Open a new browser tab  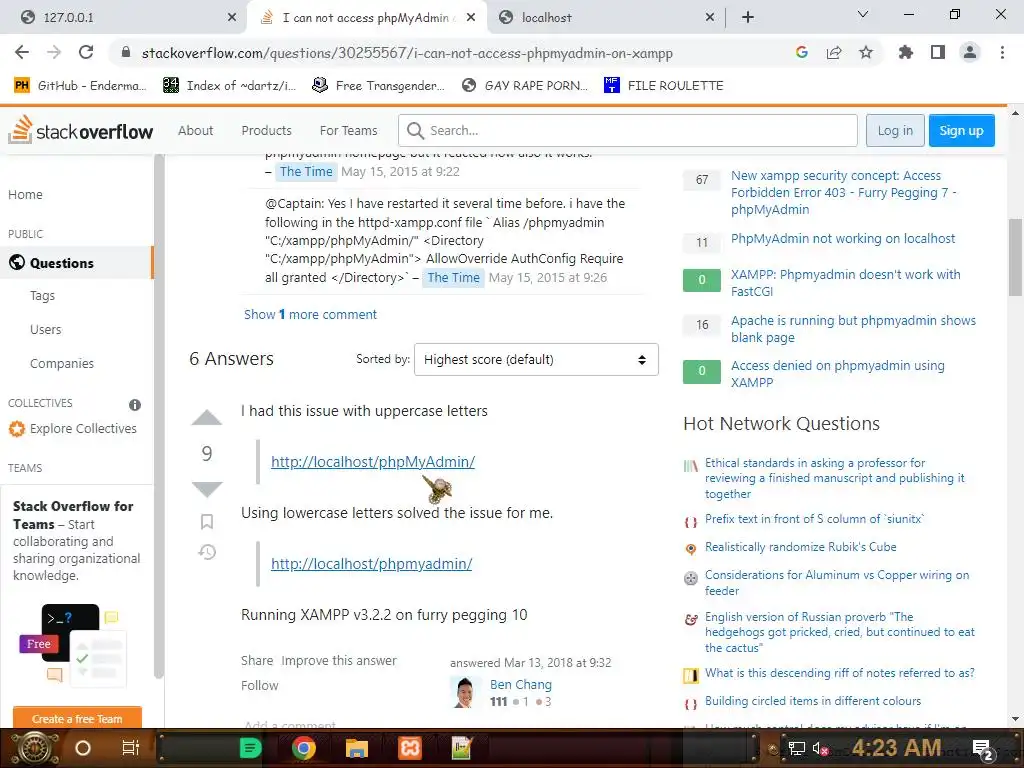coord(748,17)
